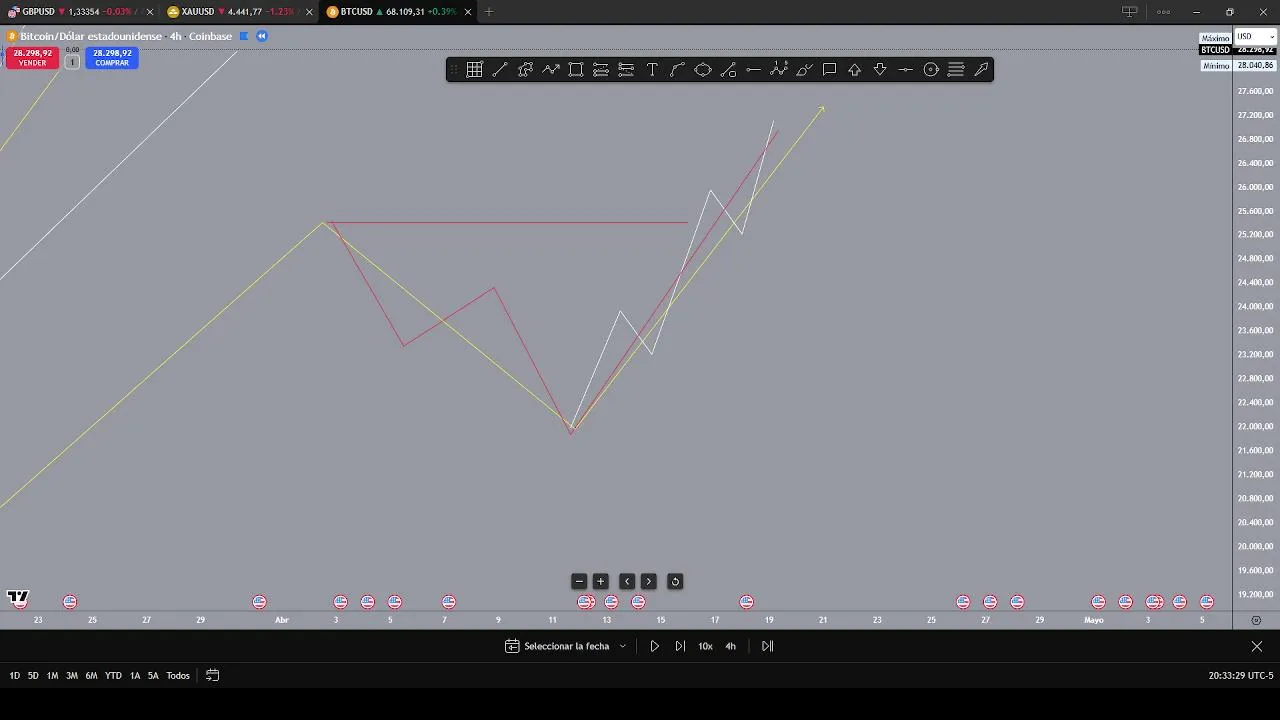
Task: Select the arrow up marker tool
Action: [855, 69]
